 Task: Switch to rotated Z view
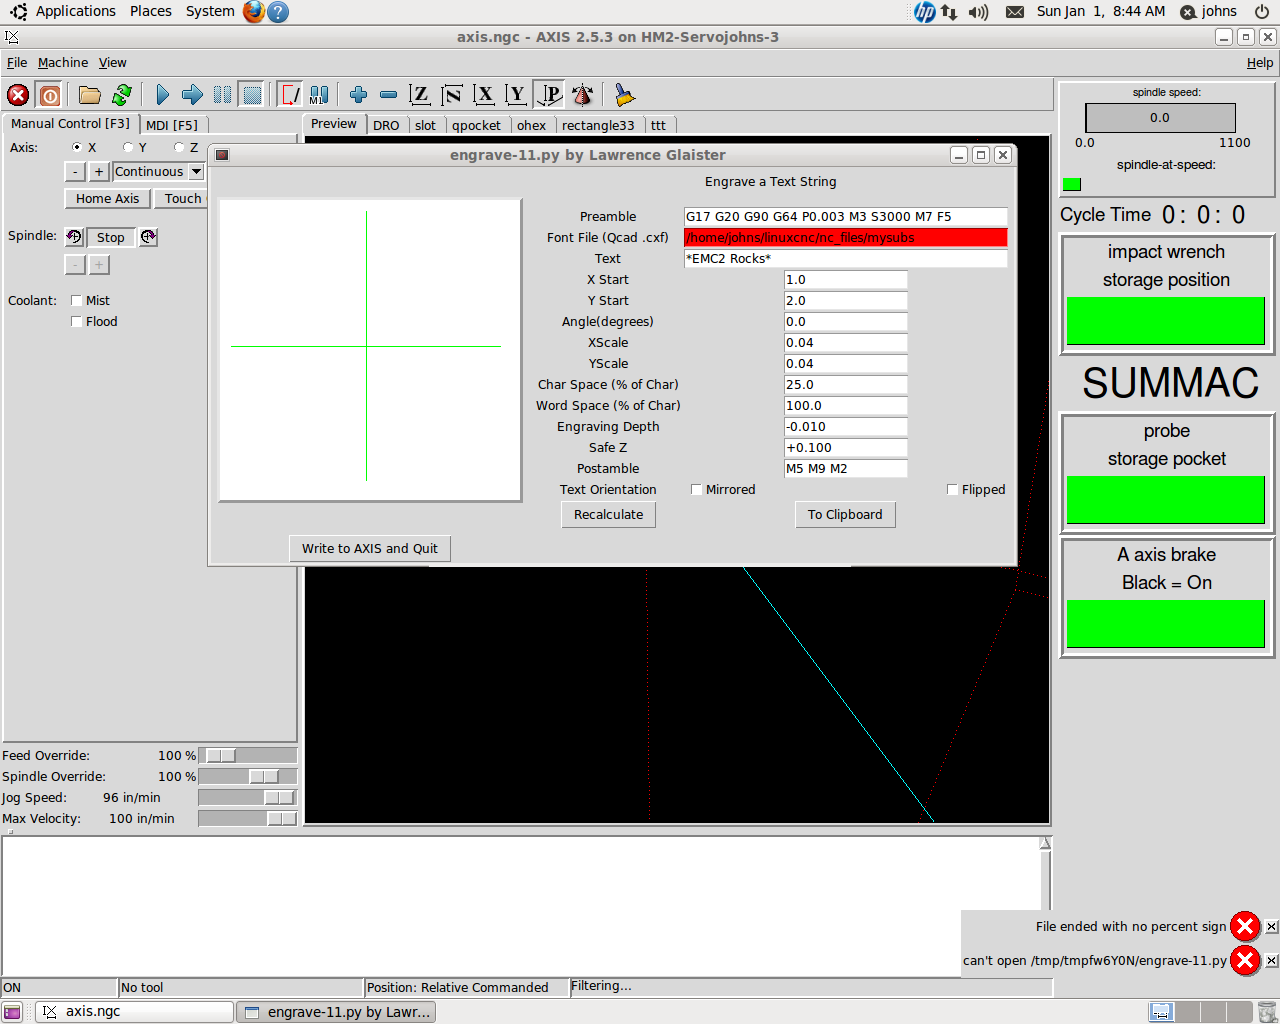(452, 95)
